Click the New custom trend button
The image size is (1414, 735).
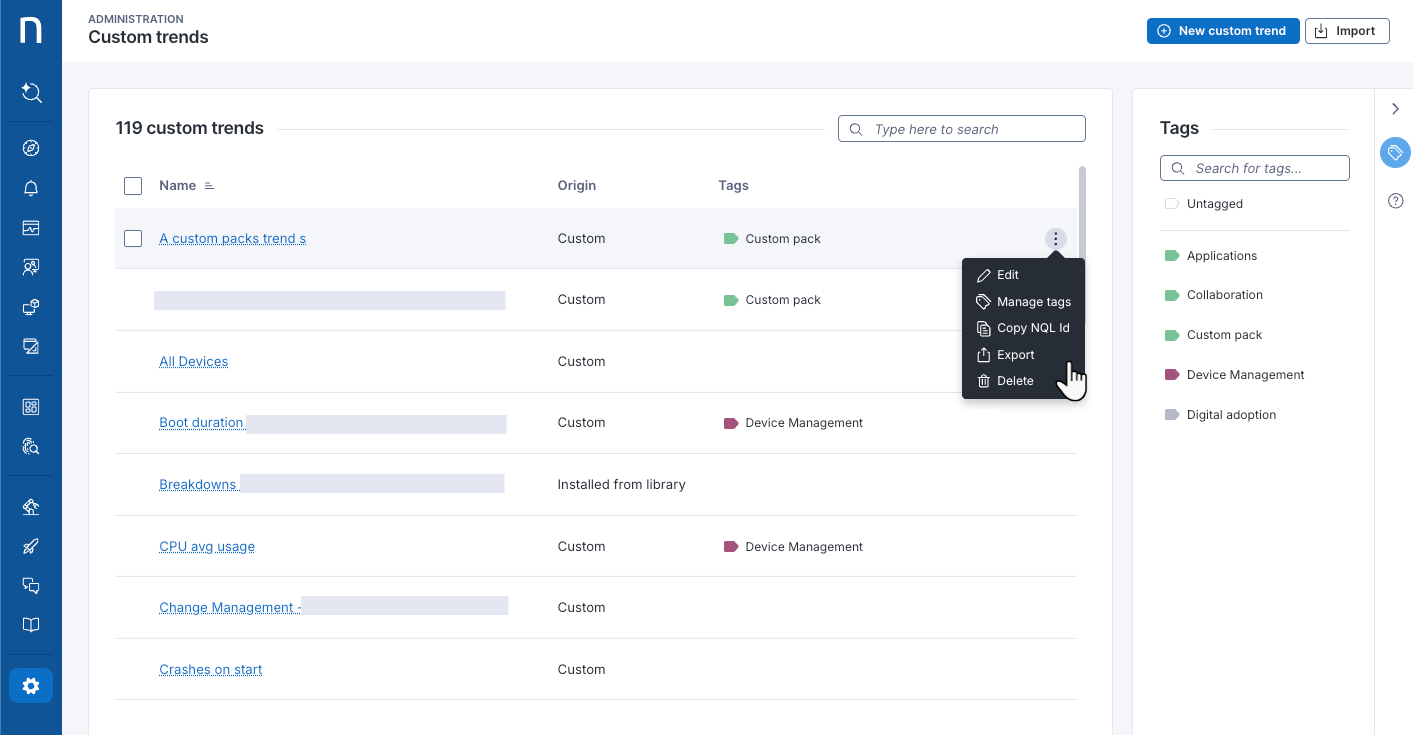pyautogui.click(x=1222, y=31)
